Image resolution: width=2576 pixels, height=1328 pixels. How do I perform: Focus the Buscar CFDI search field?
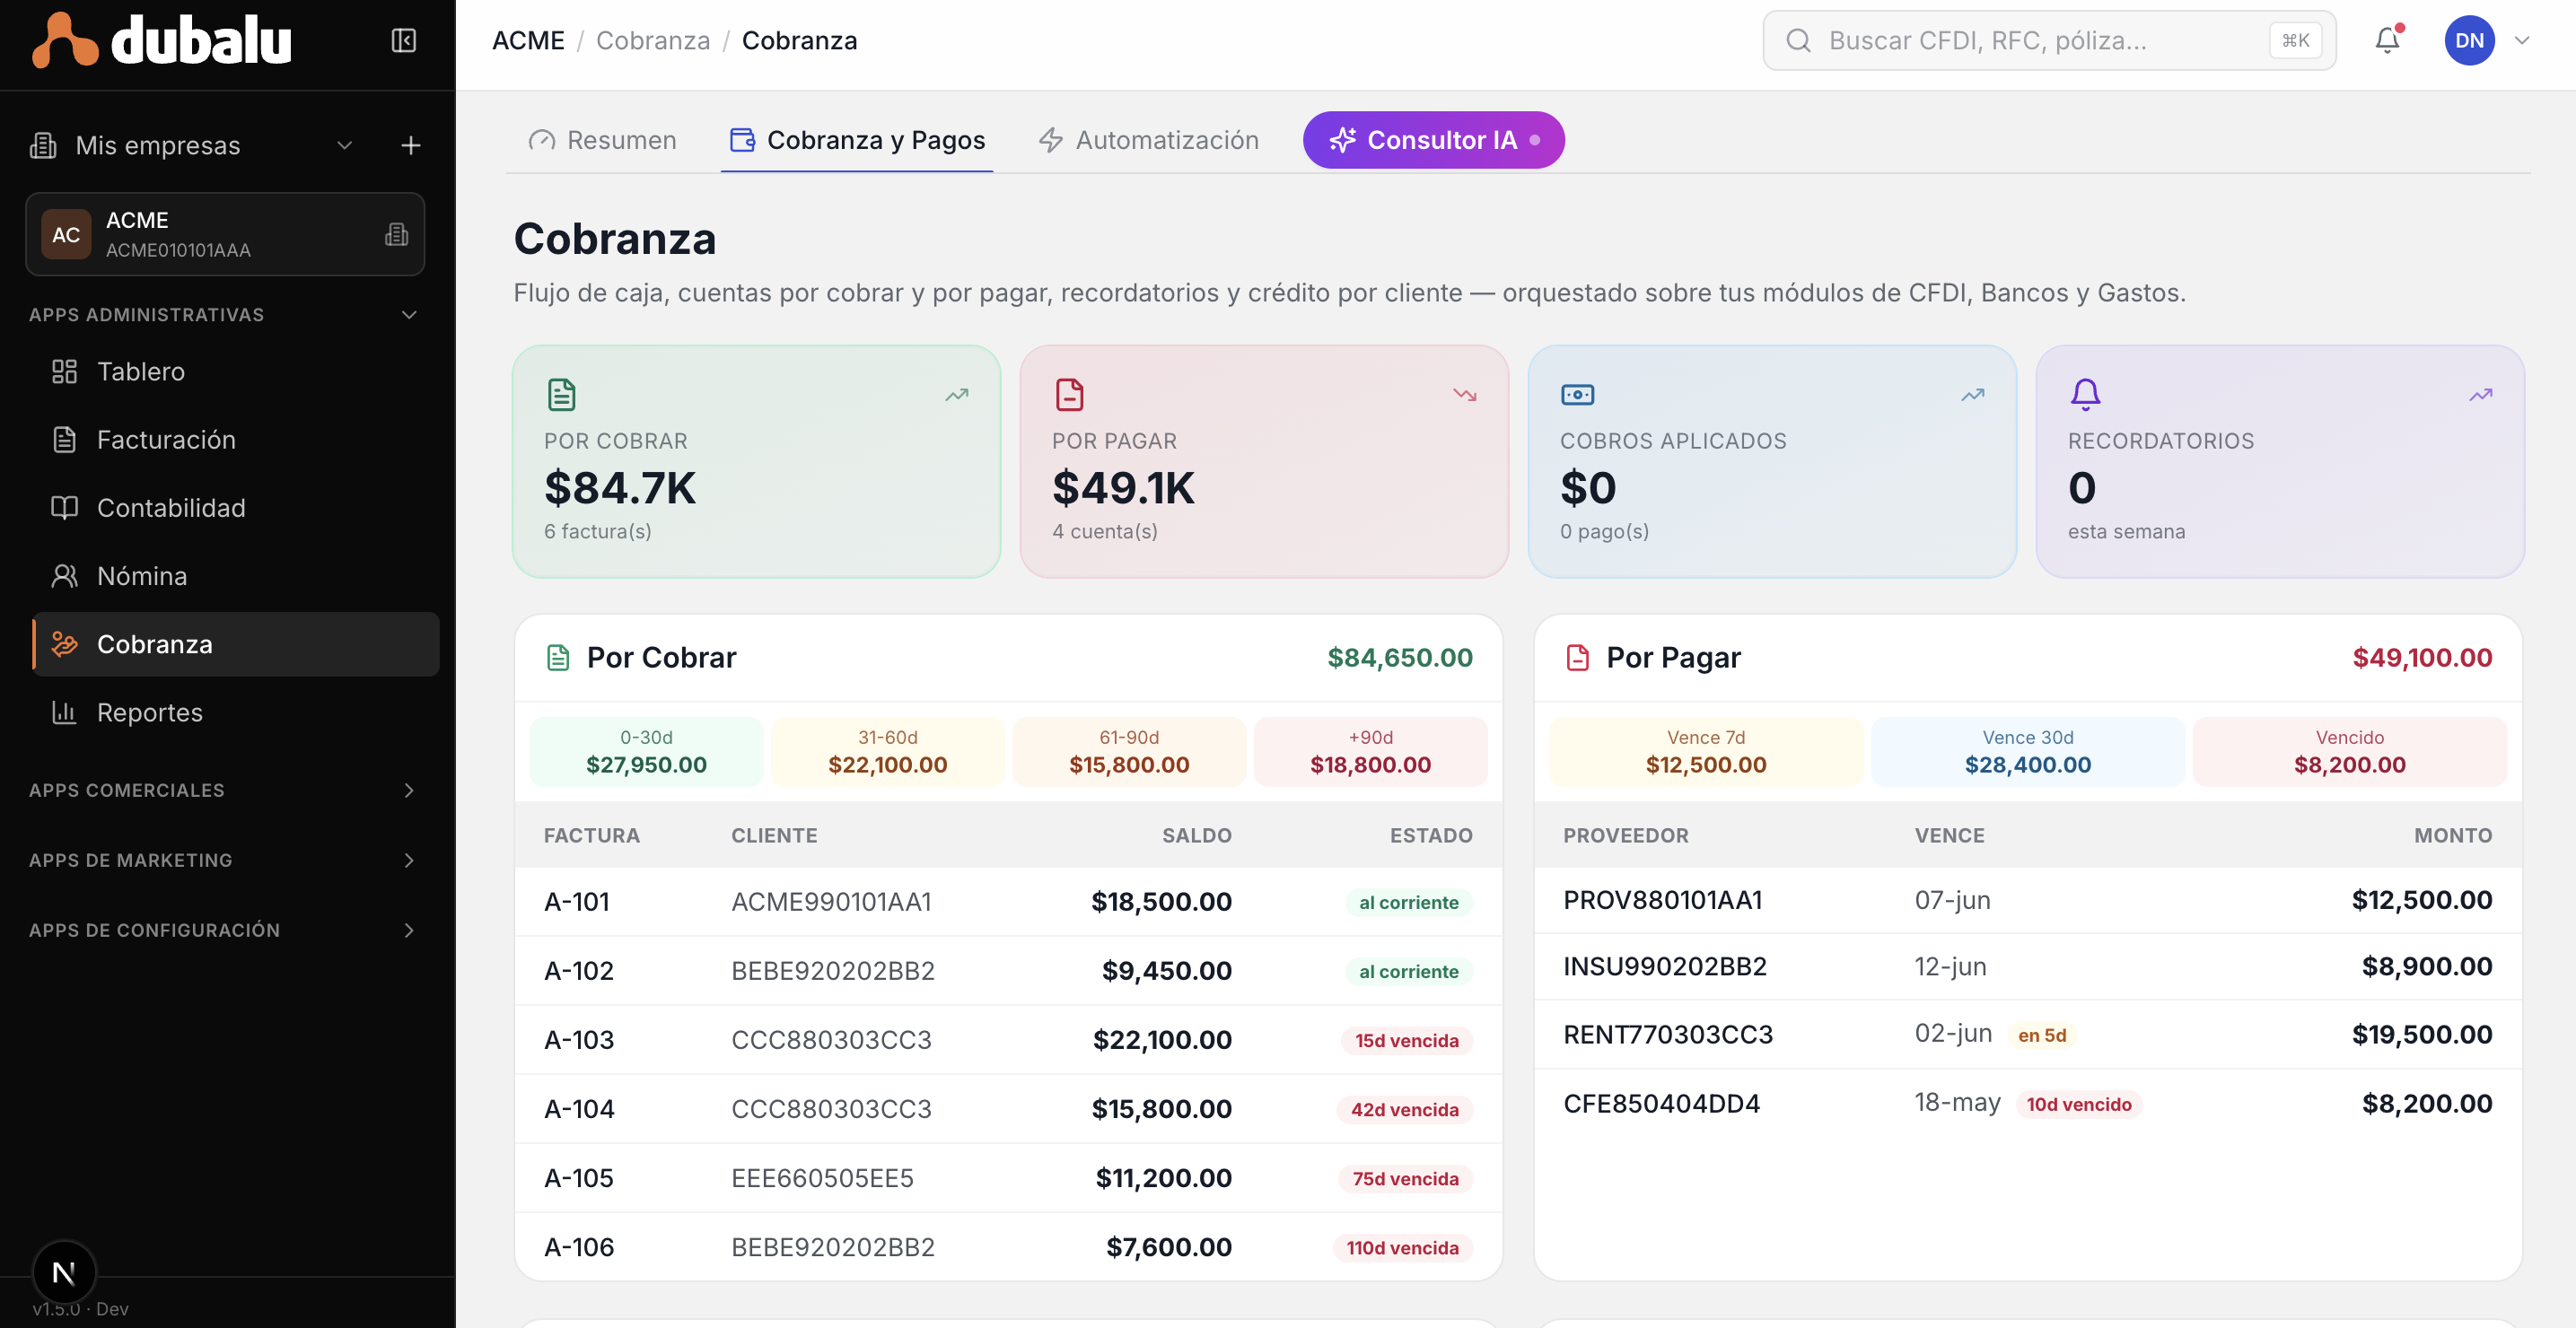[2049, 40]
